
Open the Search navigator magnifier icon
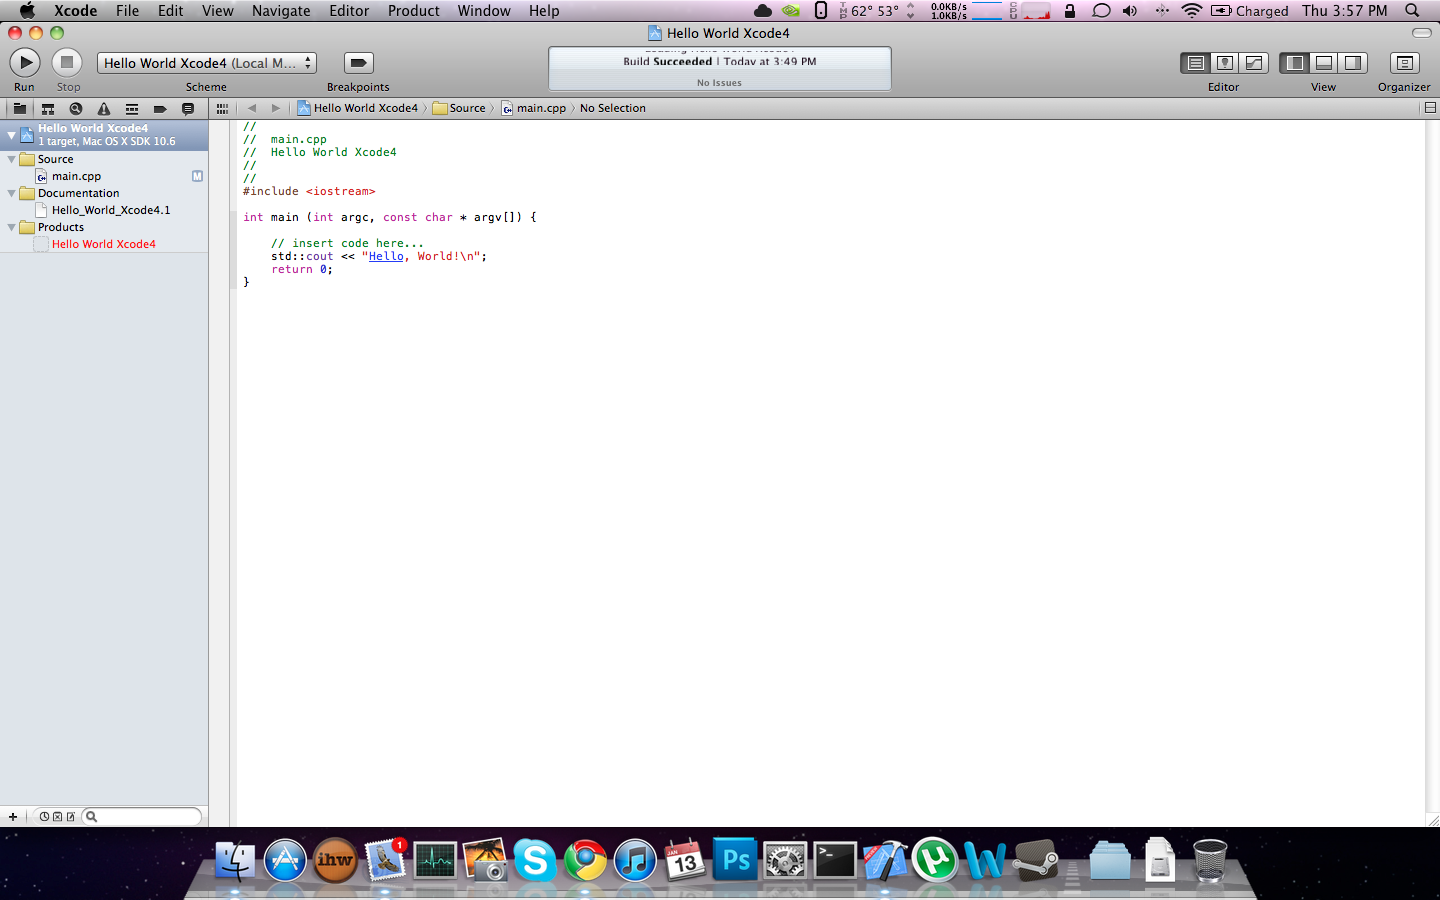(75, 108)
